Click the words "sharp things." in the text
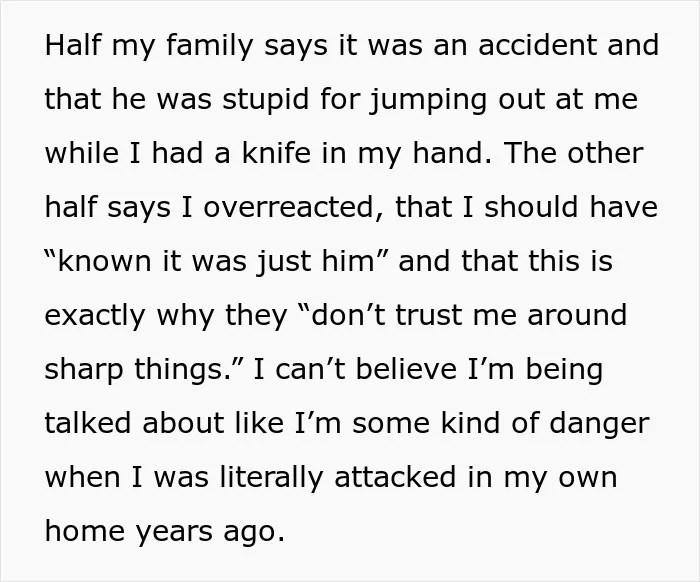This screenshot has width=700, height=582. tap(143, 369)
